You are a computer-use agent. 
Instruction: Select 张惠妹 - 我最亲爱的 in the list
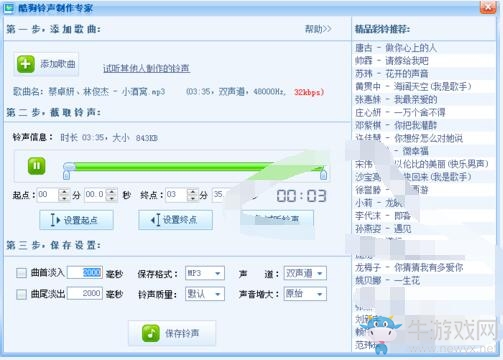396,100
